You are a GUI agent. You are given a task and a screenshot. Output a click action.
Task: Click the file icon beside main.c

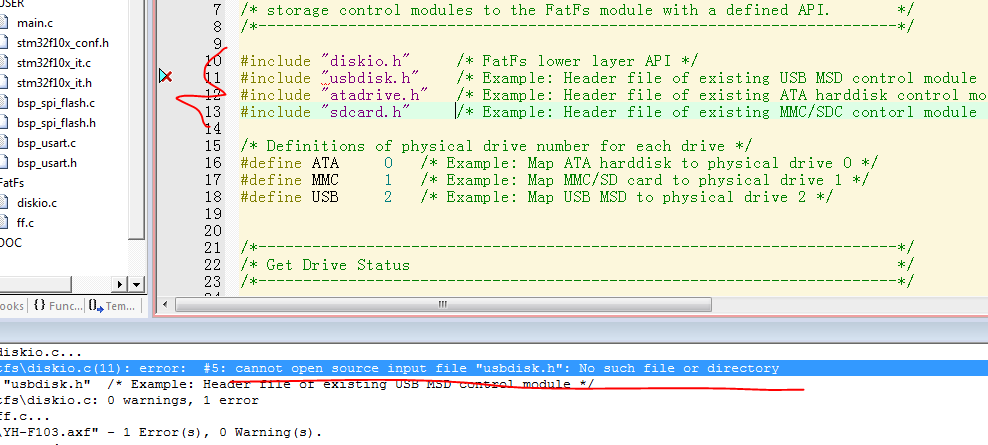(4, 23)
